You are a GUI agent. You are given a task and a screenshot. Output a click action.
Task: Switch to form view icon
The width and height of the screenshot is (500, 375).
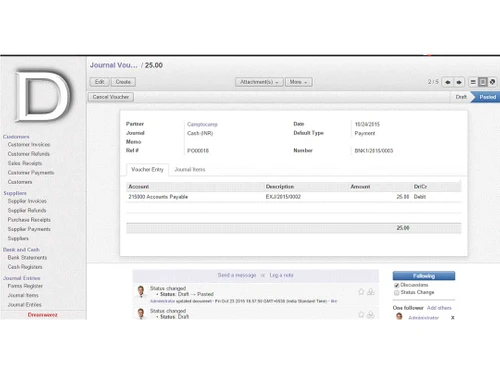click(482, 82)
